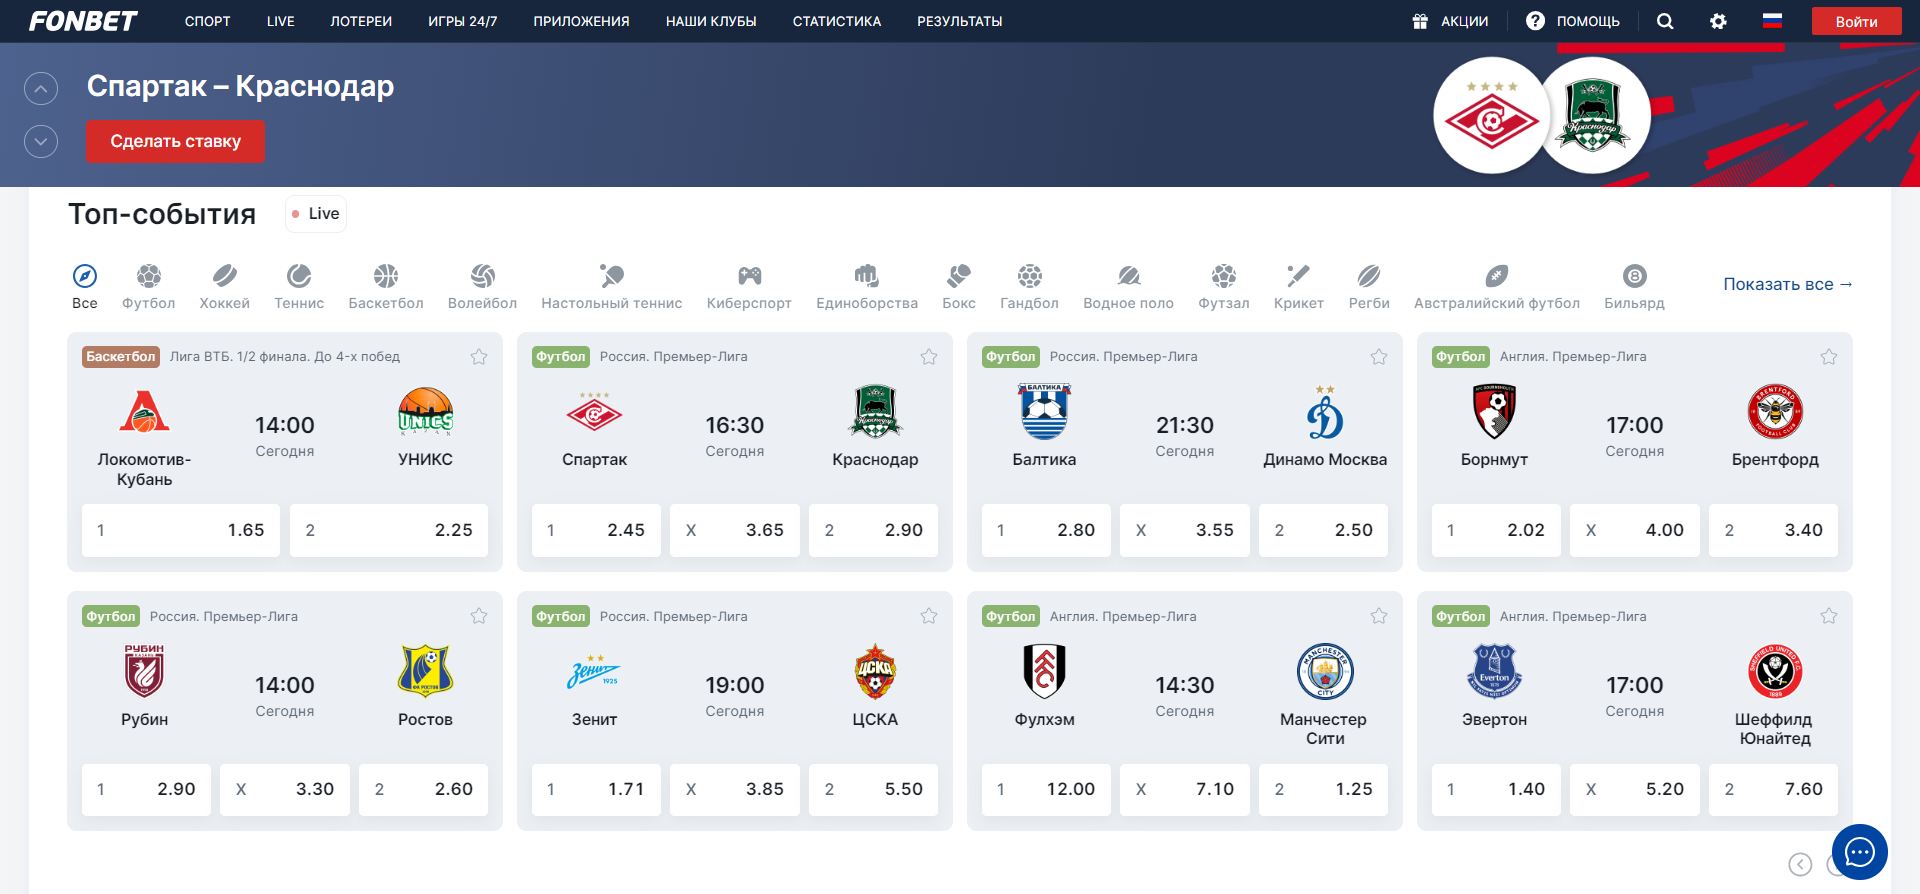Favorite the Зенит vs ЦСКА match
This screenshot has width=1920, height=894.
tap(929, 616)
